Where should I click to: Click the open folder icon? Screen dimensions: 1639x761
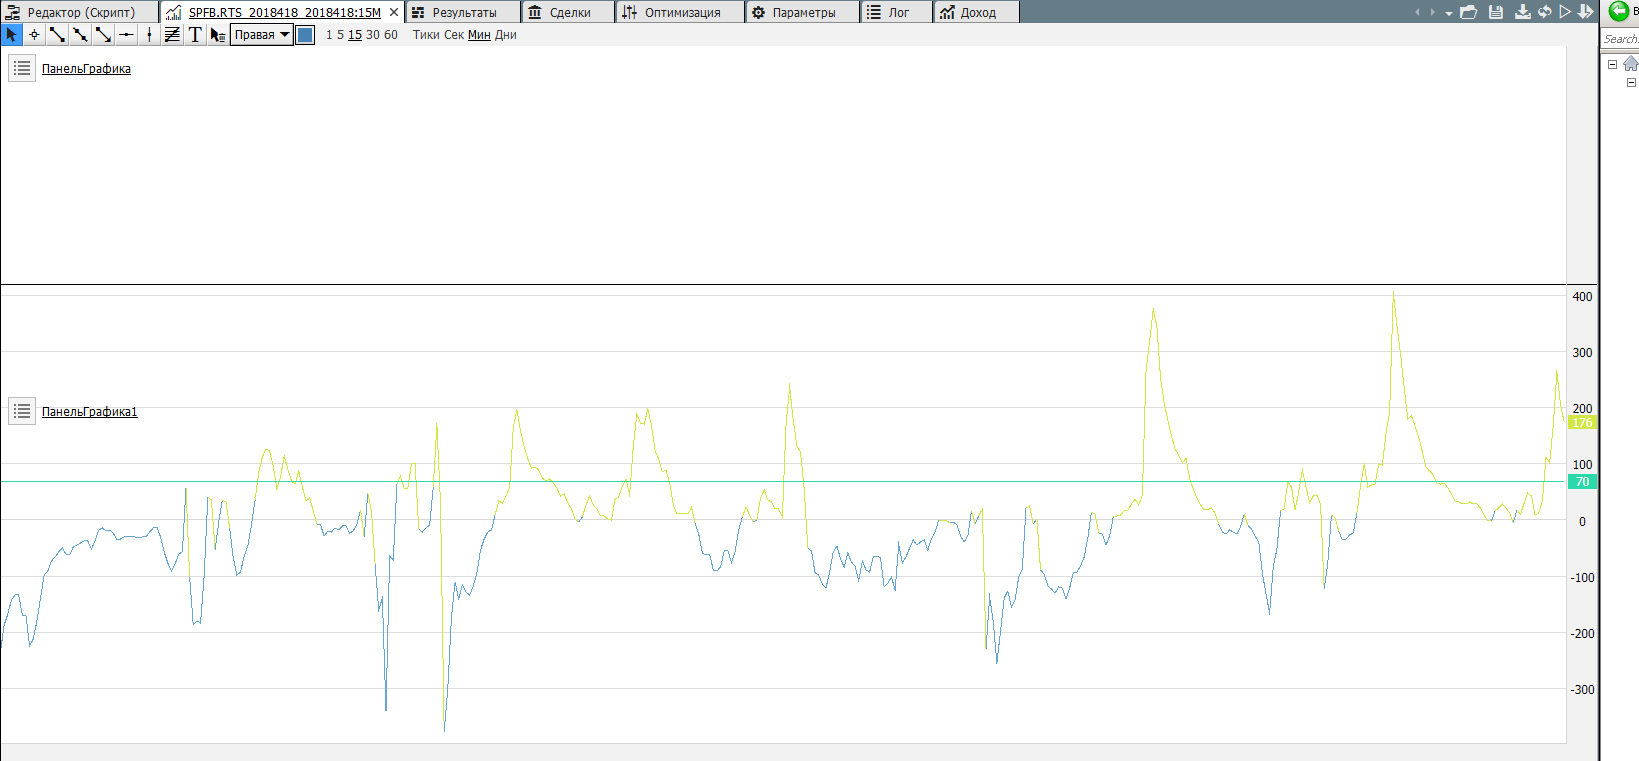(1469, 12)
